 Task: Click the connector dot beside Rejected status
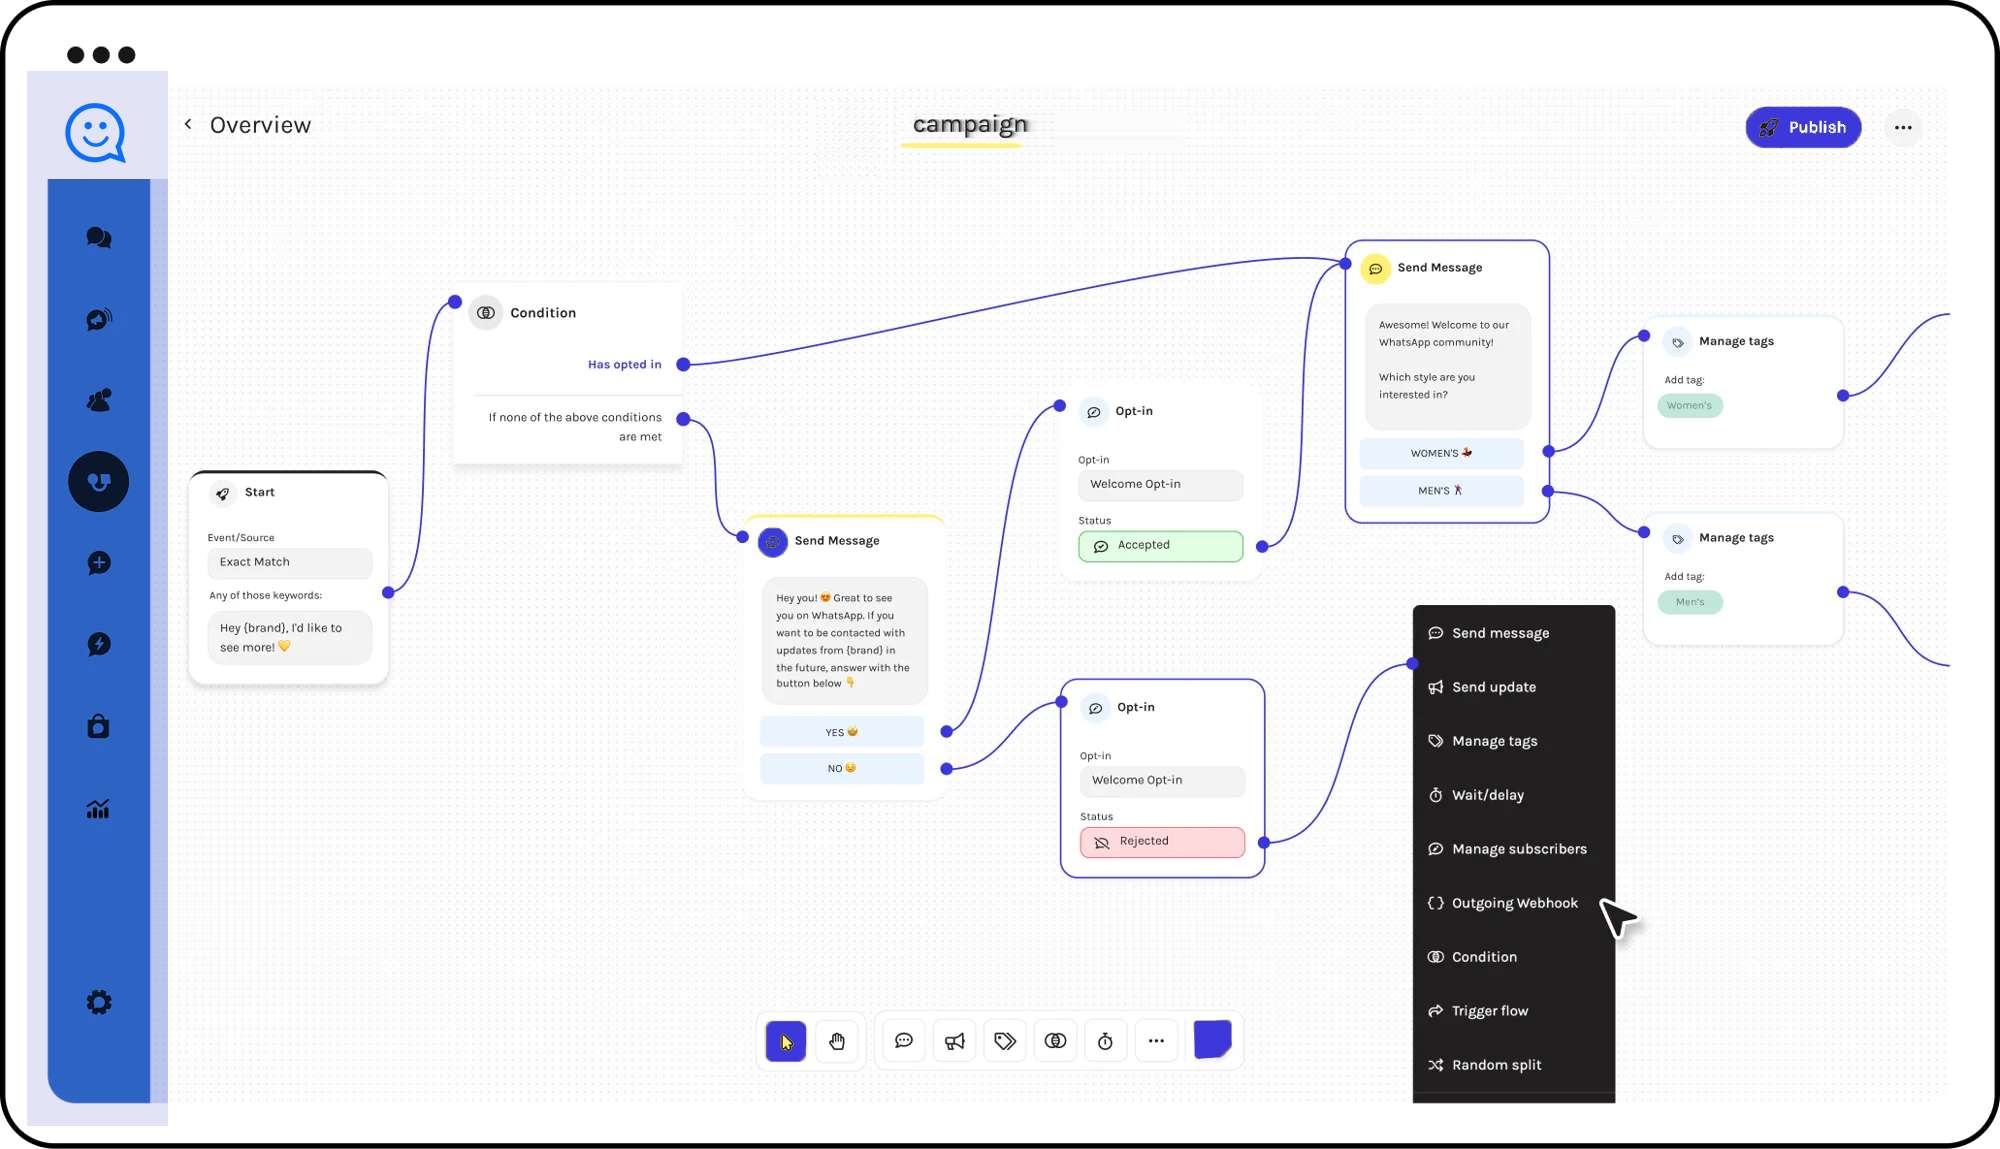click(x=1264, y=843)
